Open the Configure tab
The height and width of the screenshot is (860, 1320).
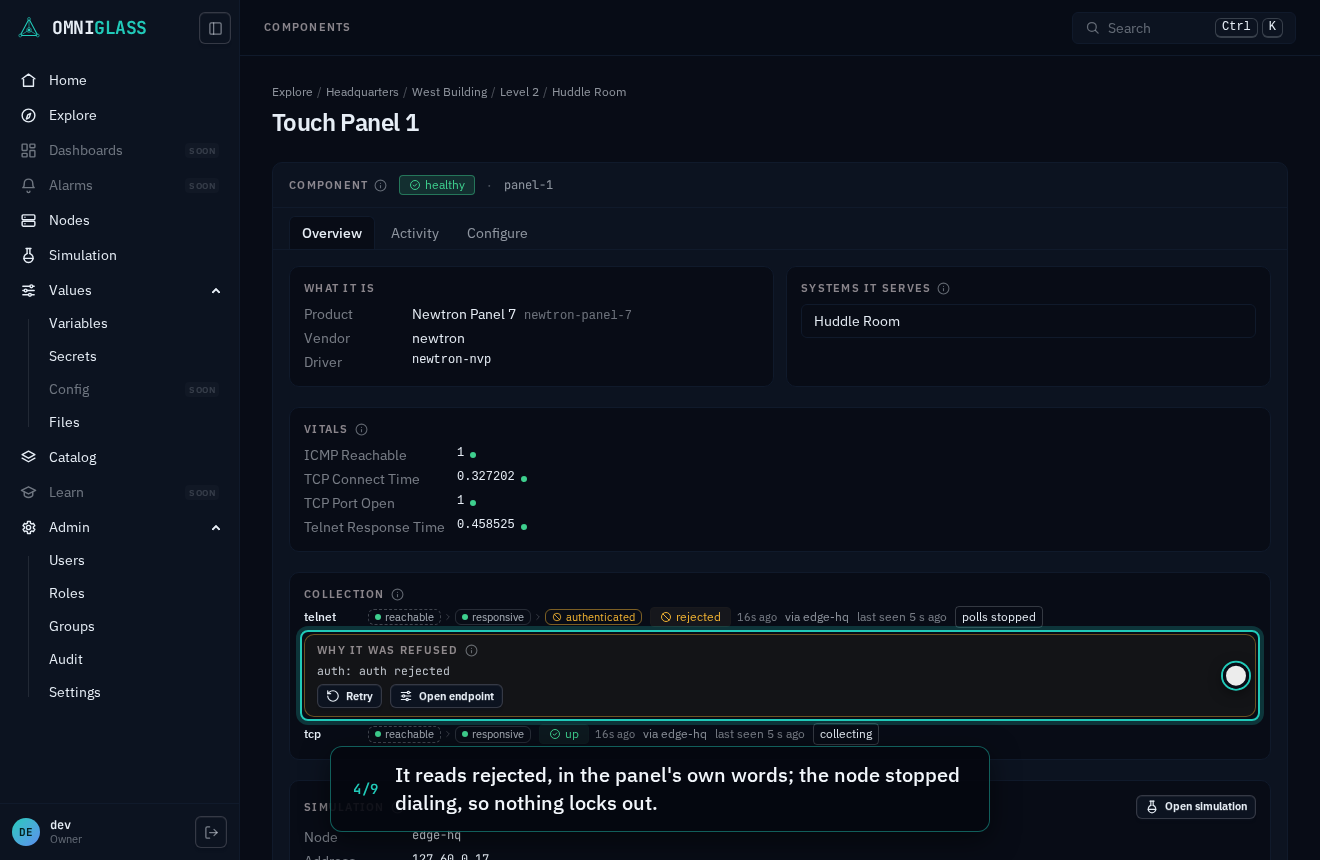497,233
